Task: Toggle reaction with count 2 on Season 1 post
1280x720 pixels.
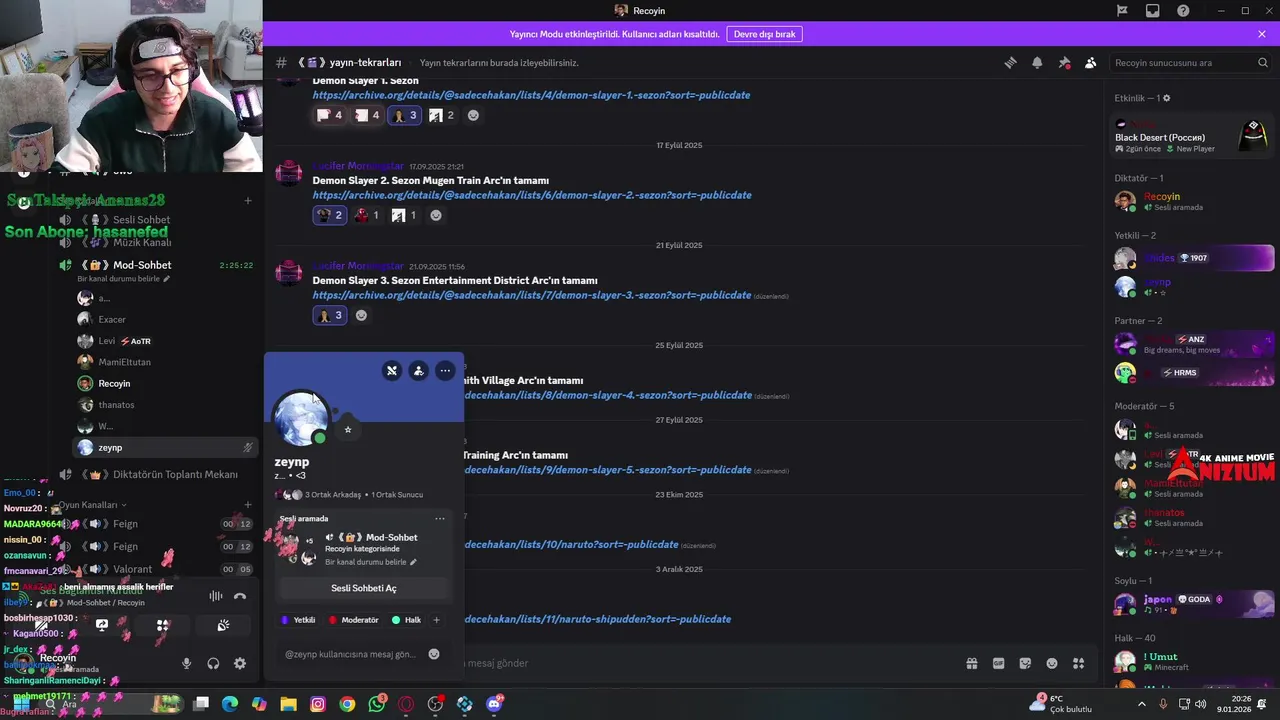Action: (441, 115)
